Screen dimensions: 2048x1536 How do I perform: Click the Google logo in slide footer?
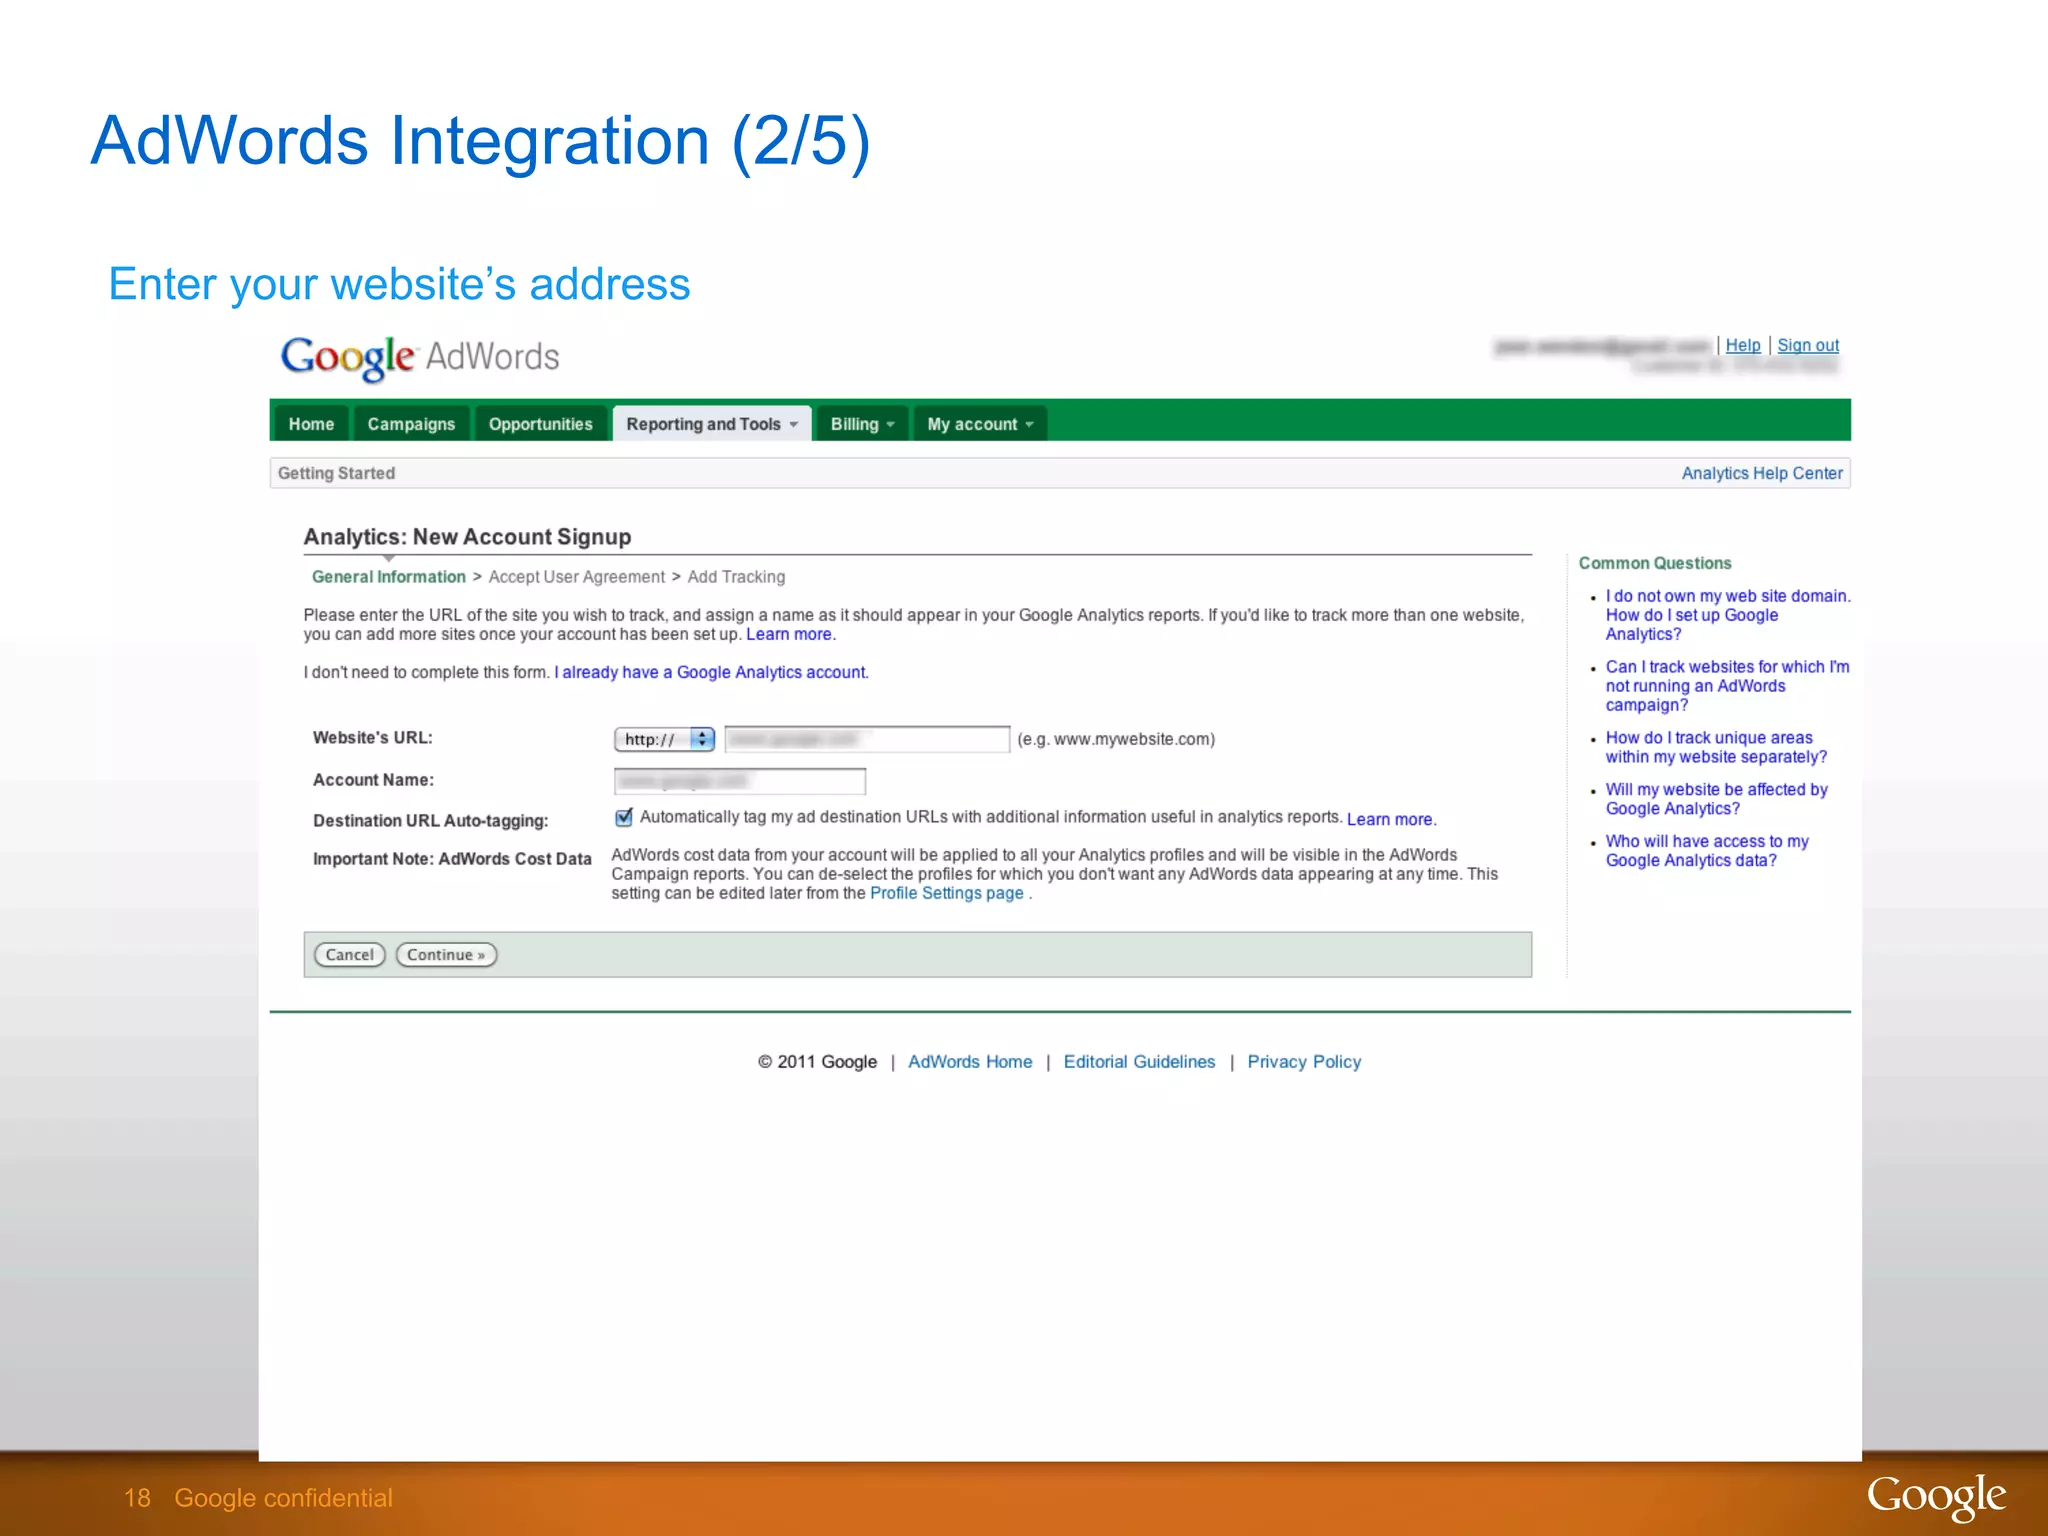pyautogui.click(x=1936, y=1497)
